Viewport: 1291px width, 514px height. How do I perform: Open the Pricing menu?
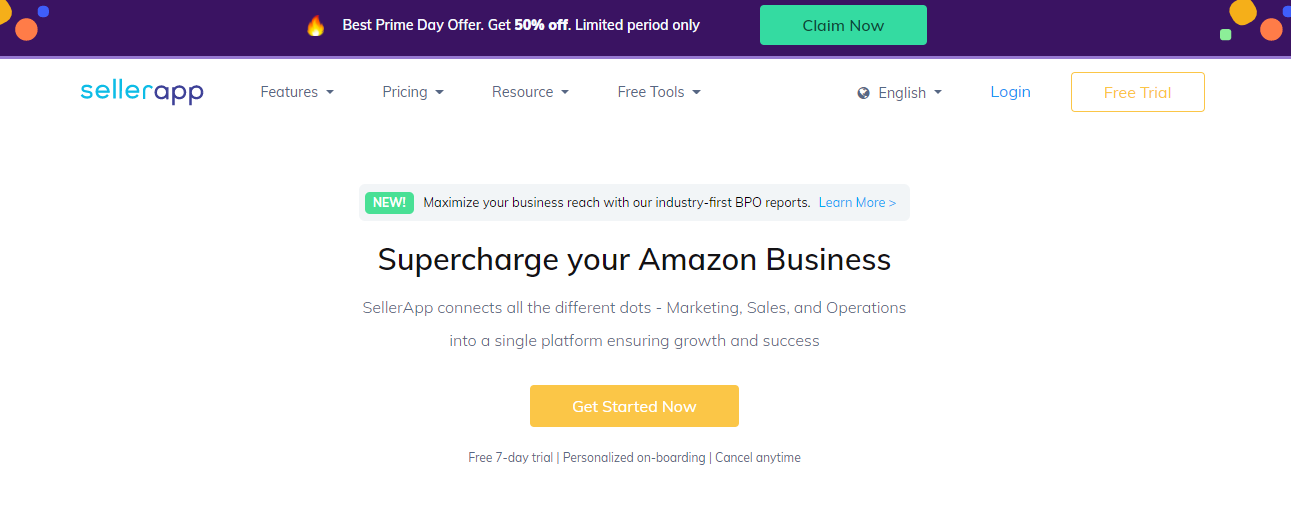[413, 92]
